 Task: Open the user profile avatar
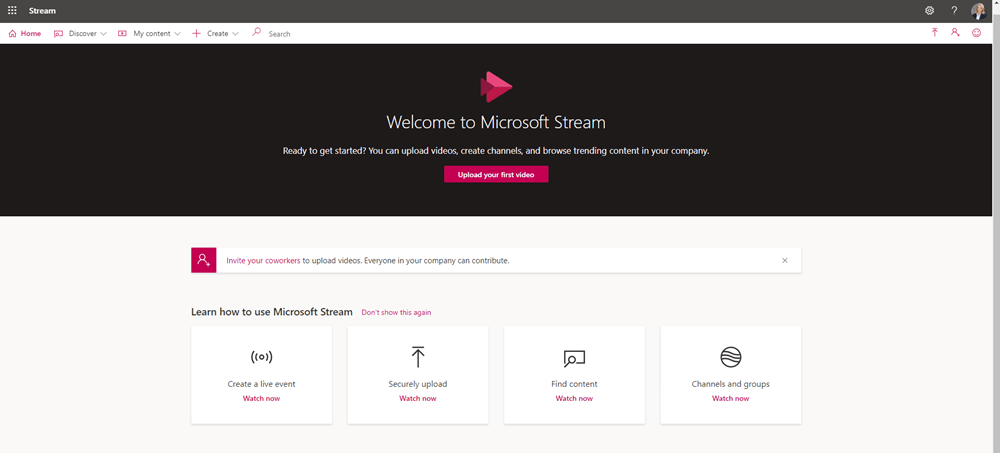point(978,11)
